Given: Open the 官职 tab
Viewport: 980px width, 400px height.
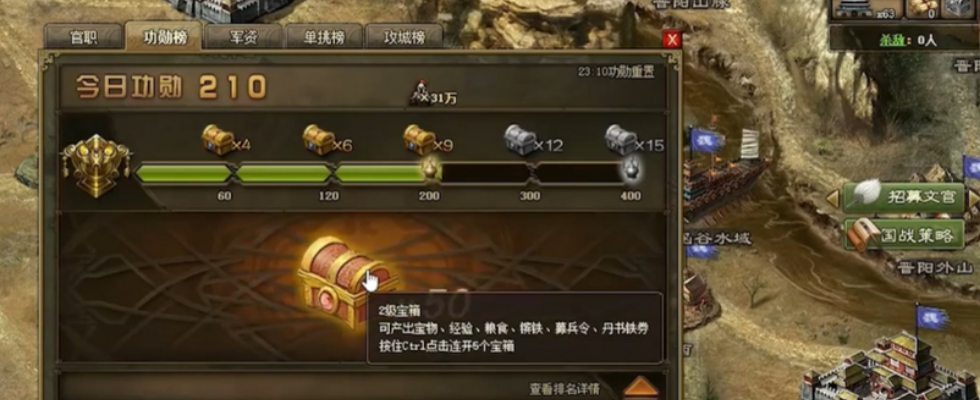Looking at the screenshot, I should [84, 38].
